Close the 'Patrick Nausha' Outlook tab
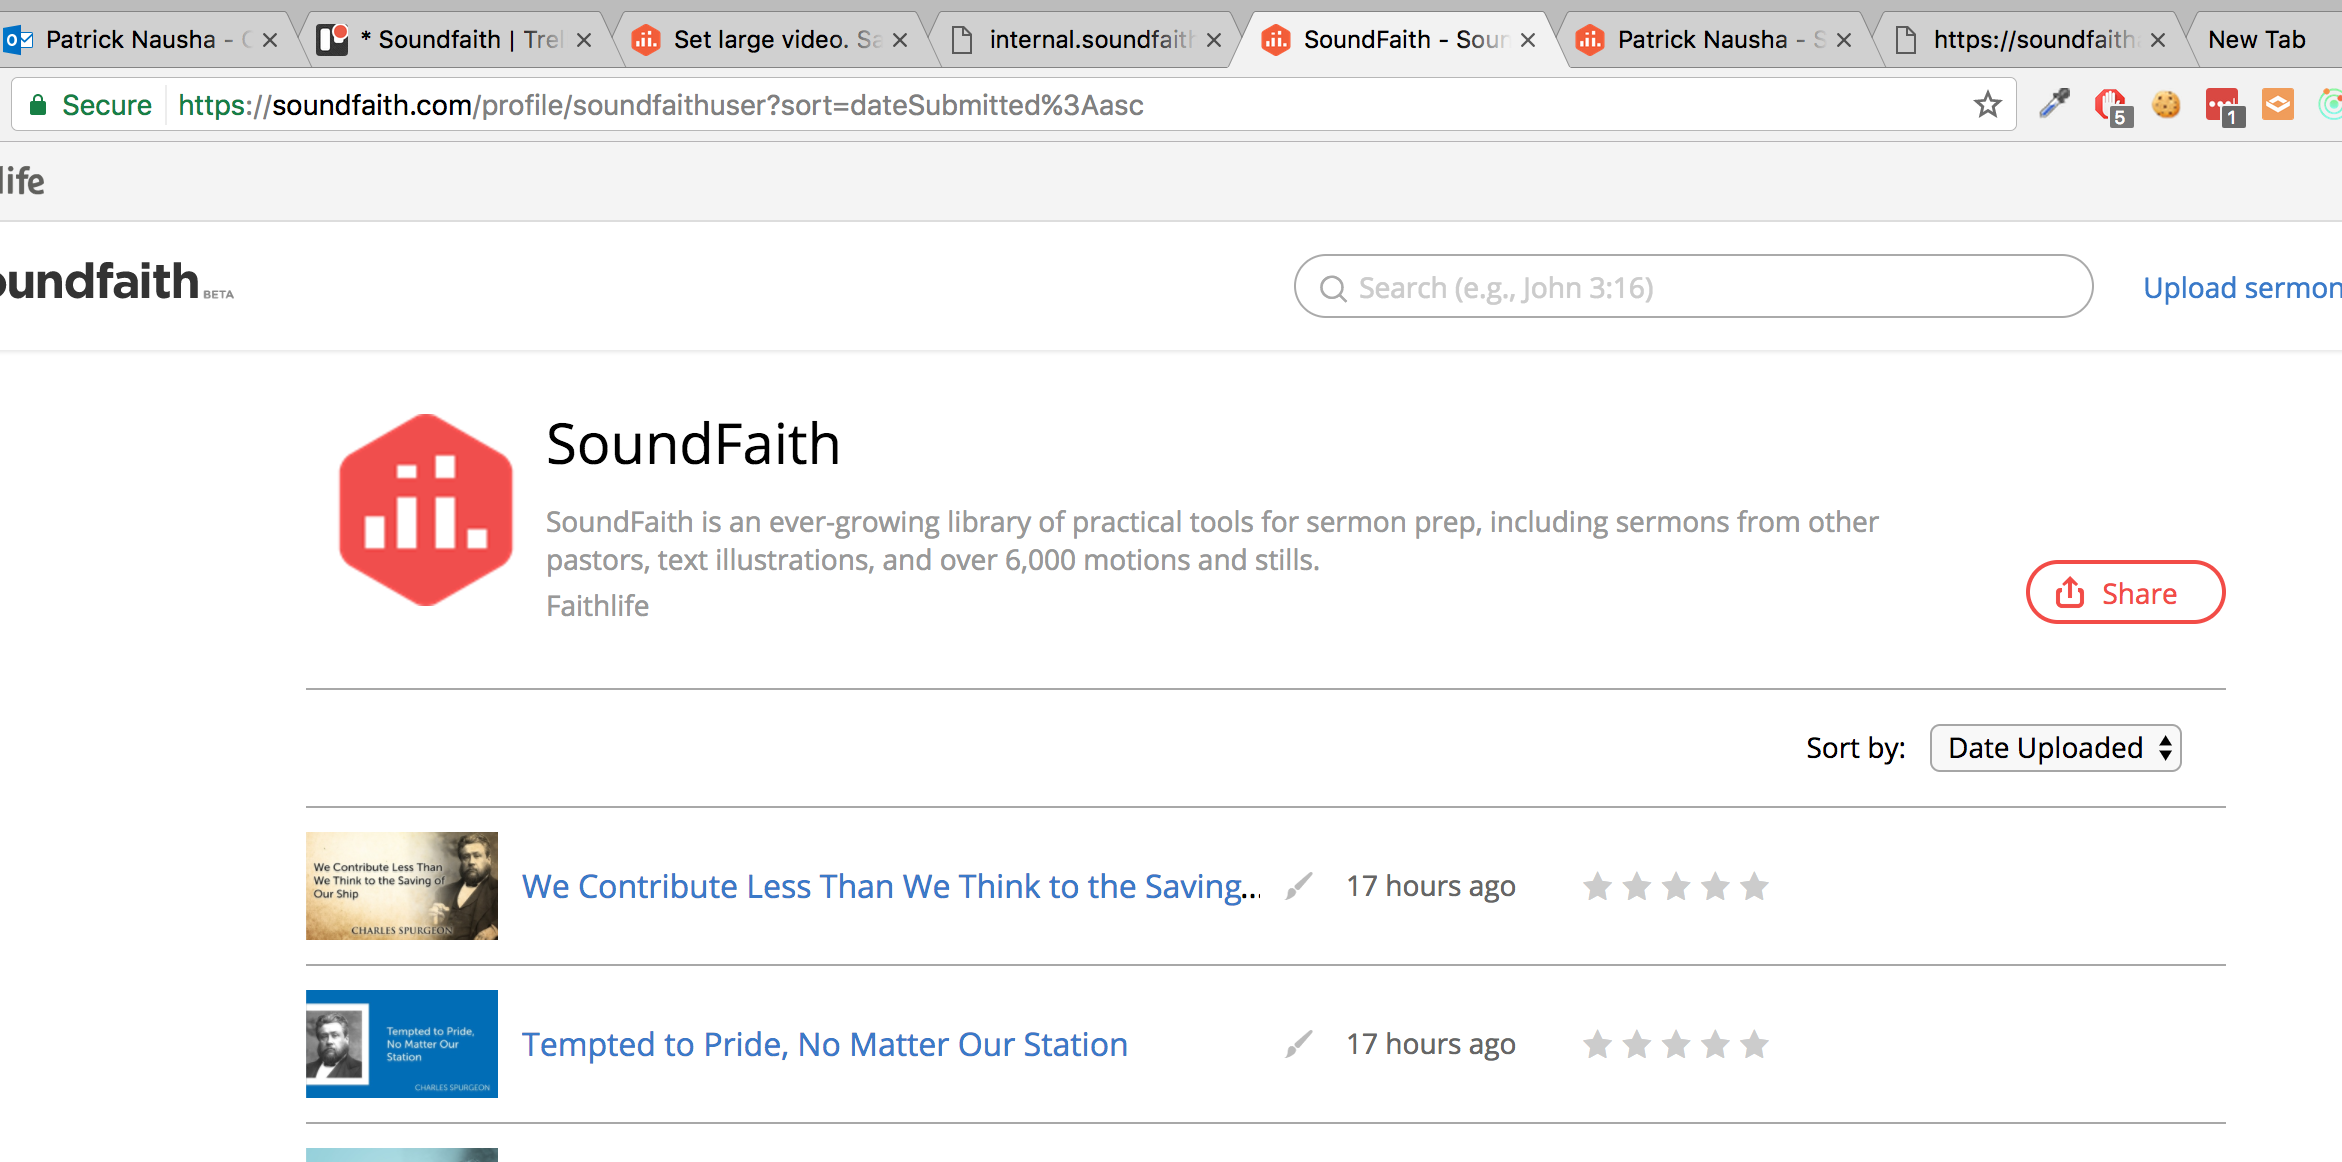The height and width of the screenshot is (1162, 2342). click(x=270, y=40)
